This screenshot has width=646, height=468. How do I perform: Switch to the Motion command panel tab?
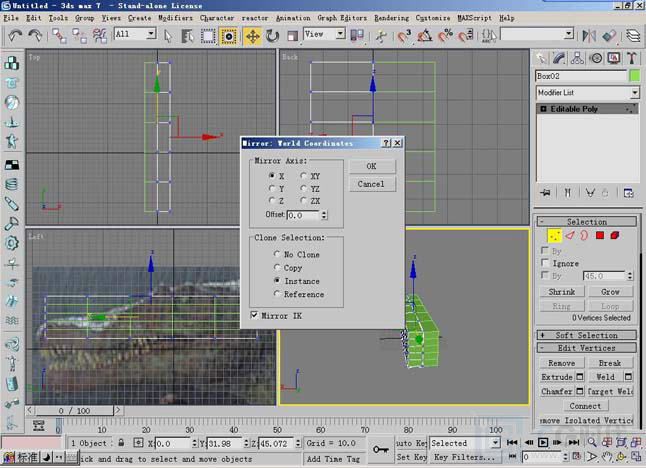[596, 58]
